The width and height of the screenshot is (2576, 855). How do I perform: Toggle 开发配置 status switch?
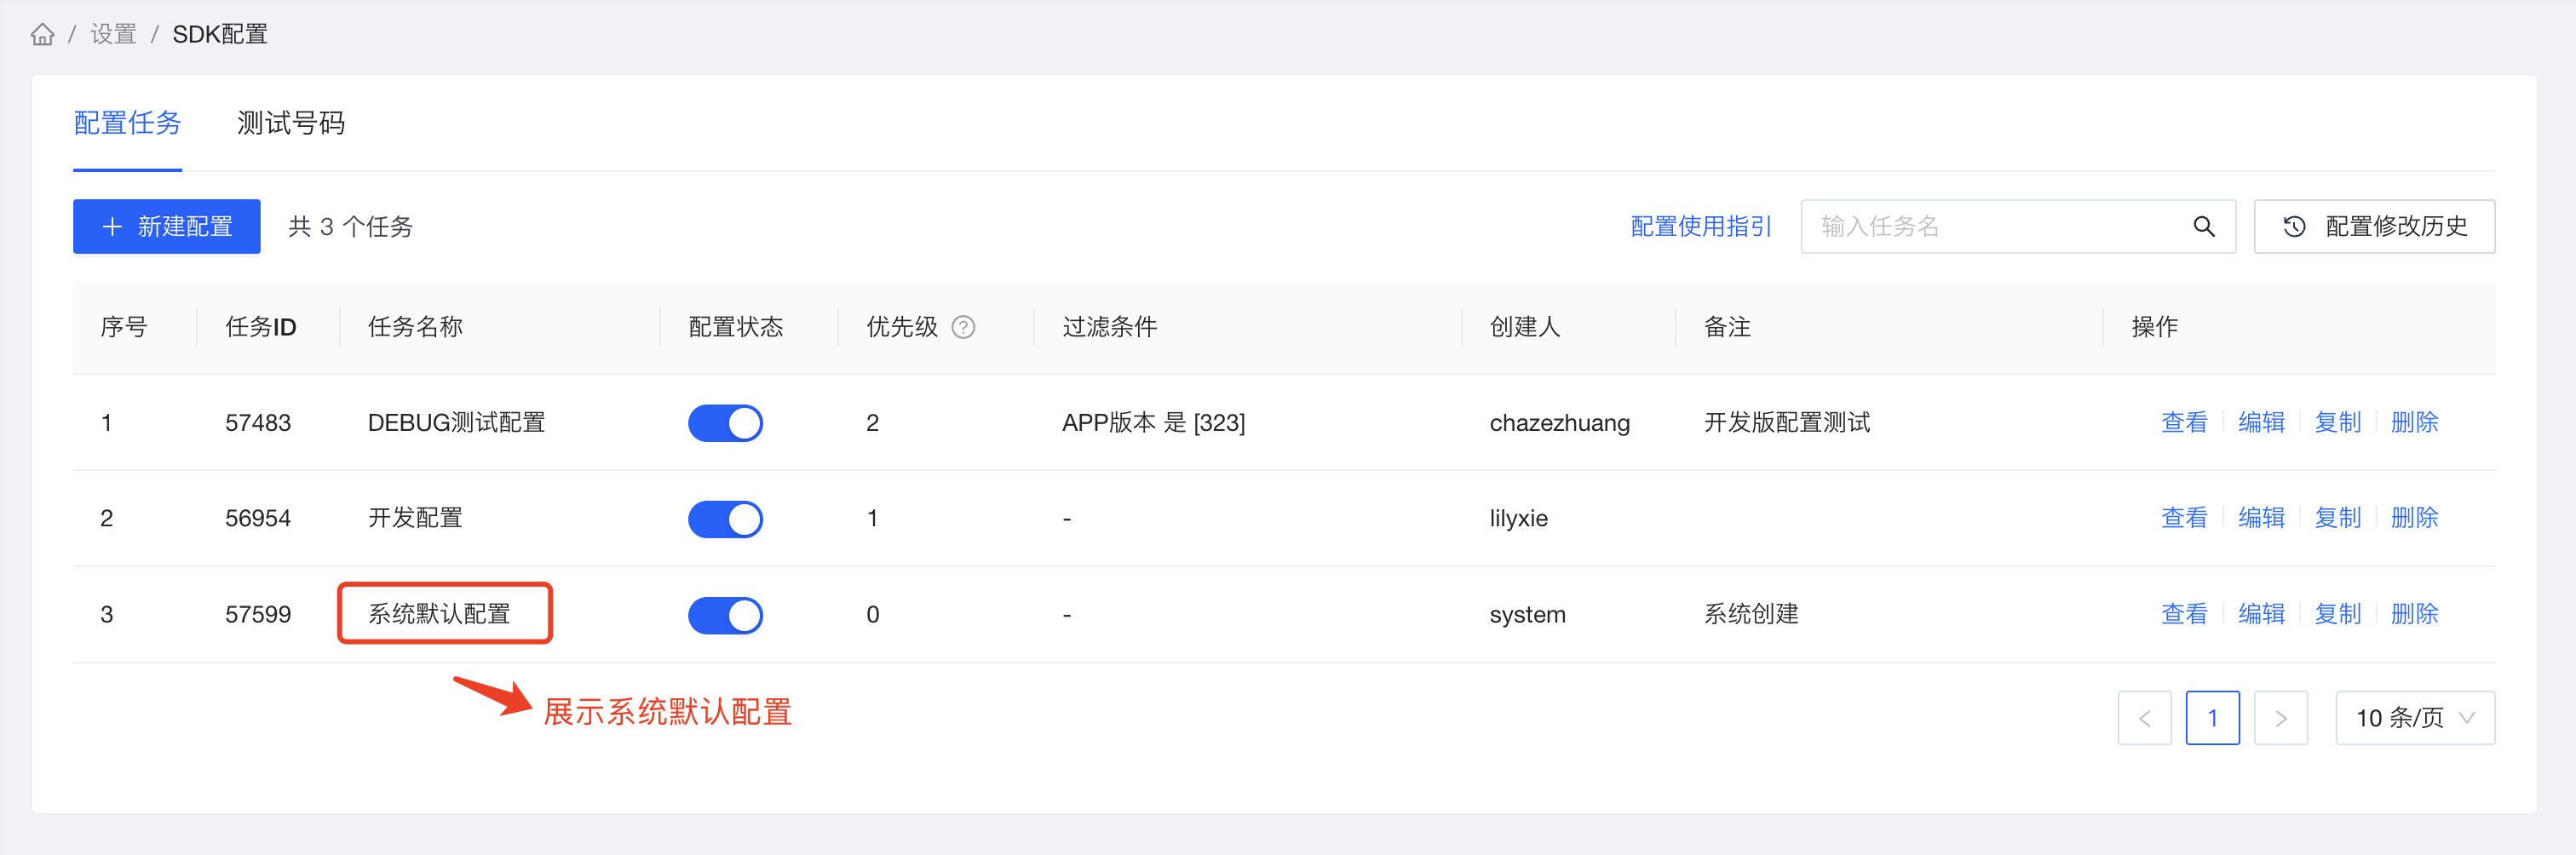pyautogui.click(x=725, y=519)
